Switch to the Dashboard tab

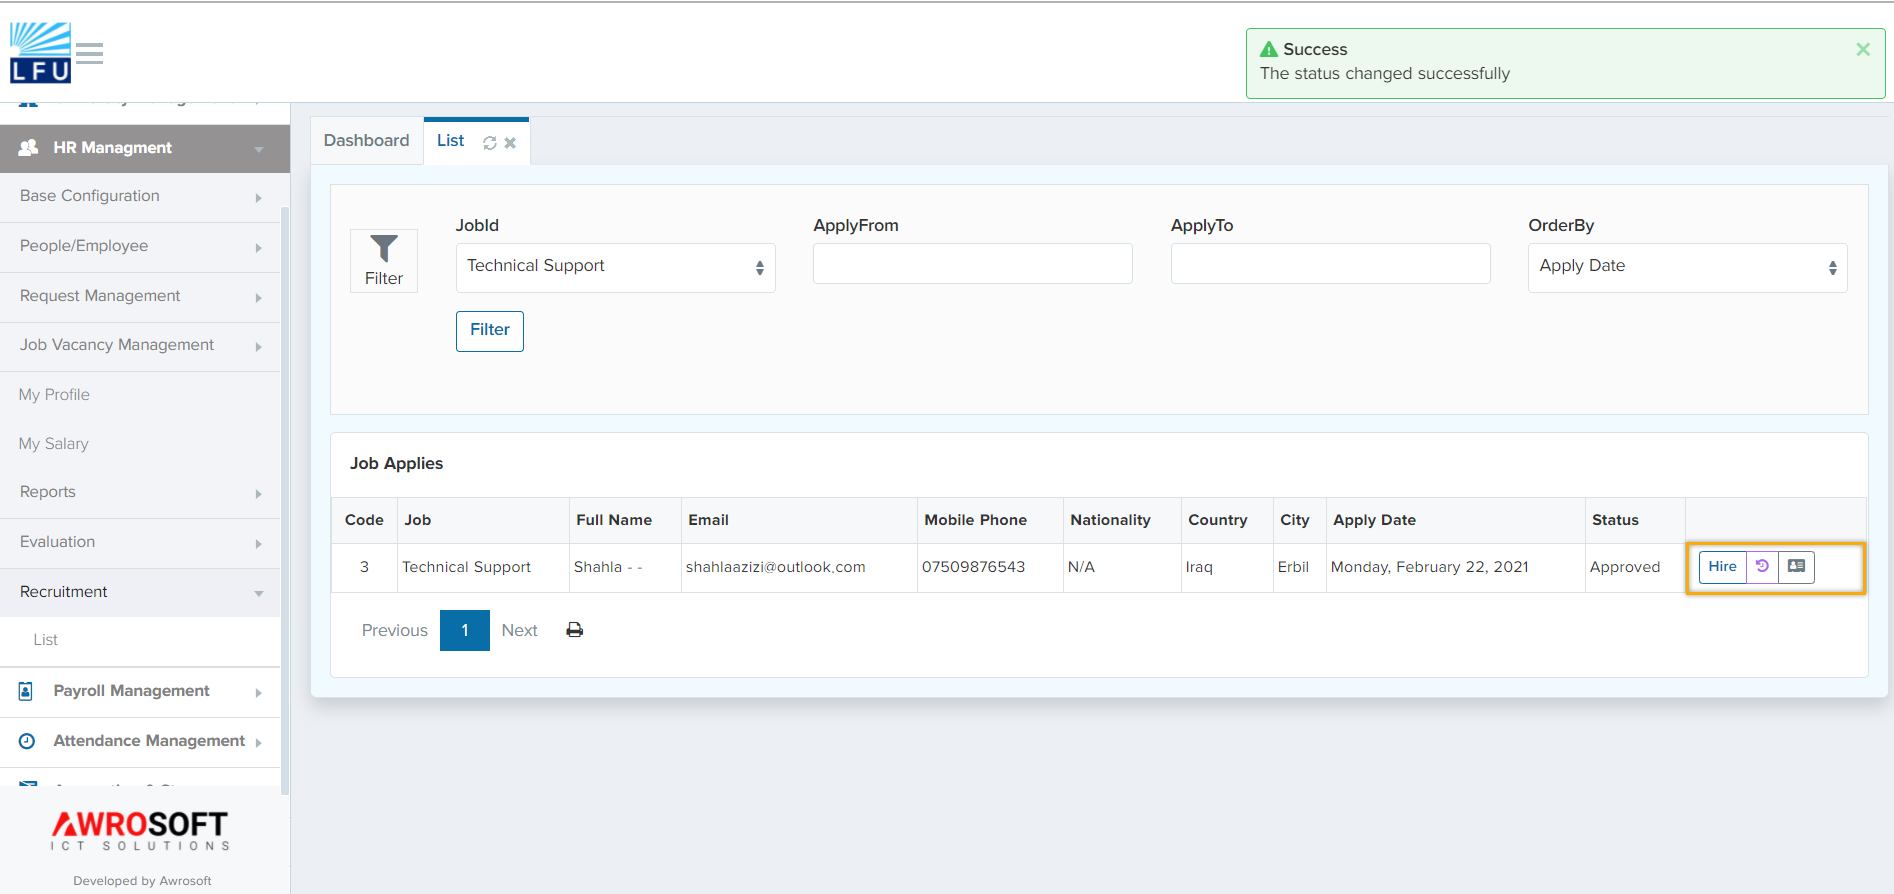pos(366,141)
